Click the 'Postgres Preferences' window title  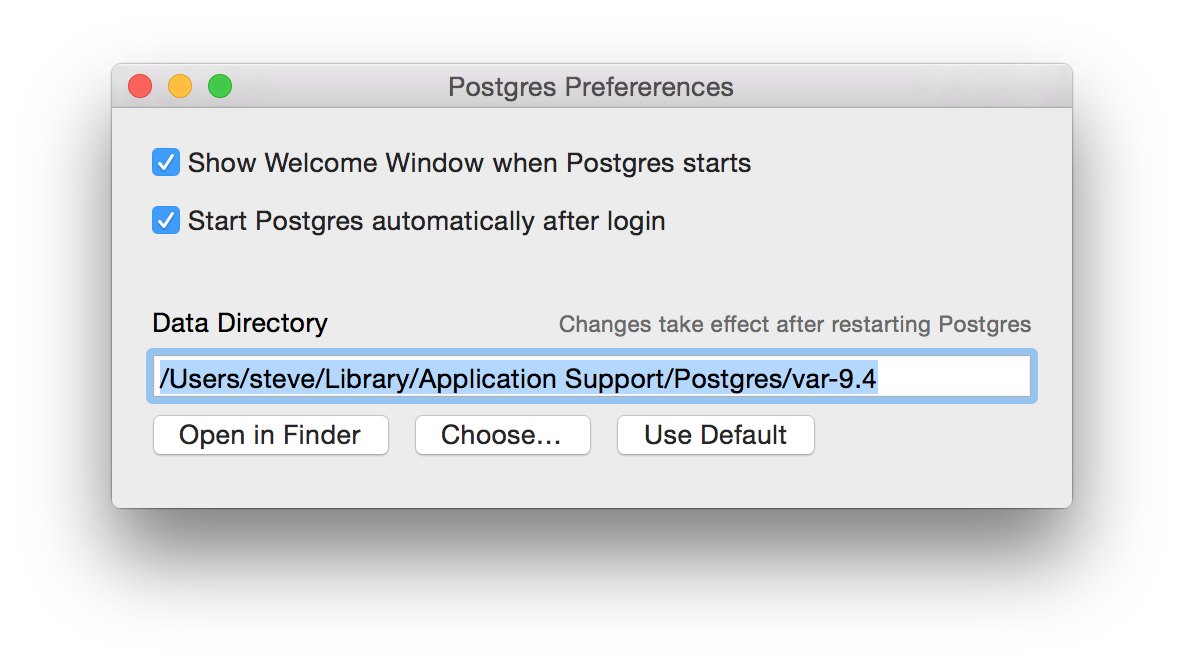coord(590,87)
